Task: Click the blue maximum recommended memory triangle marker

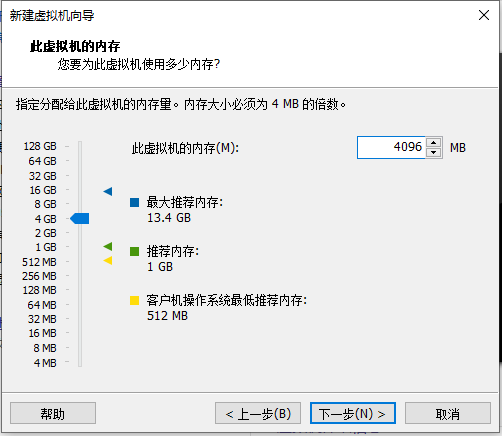Action: (x=108, y=191)
